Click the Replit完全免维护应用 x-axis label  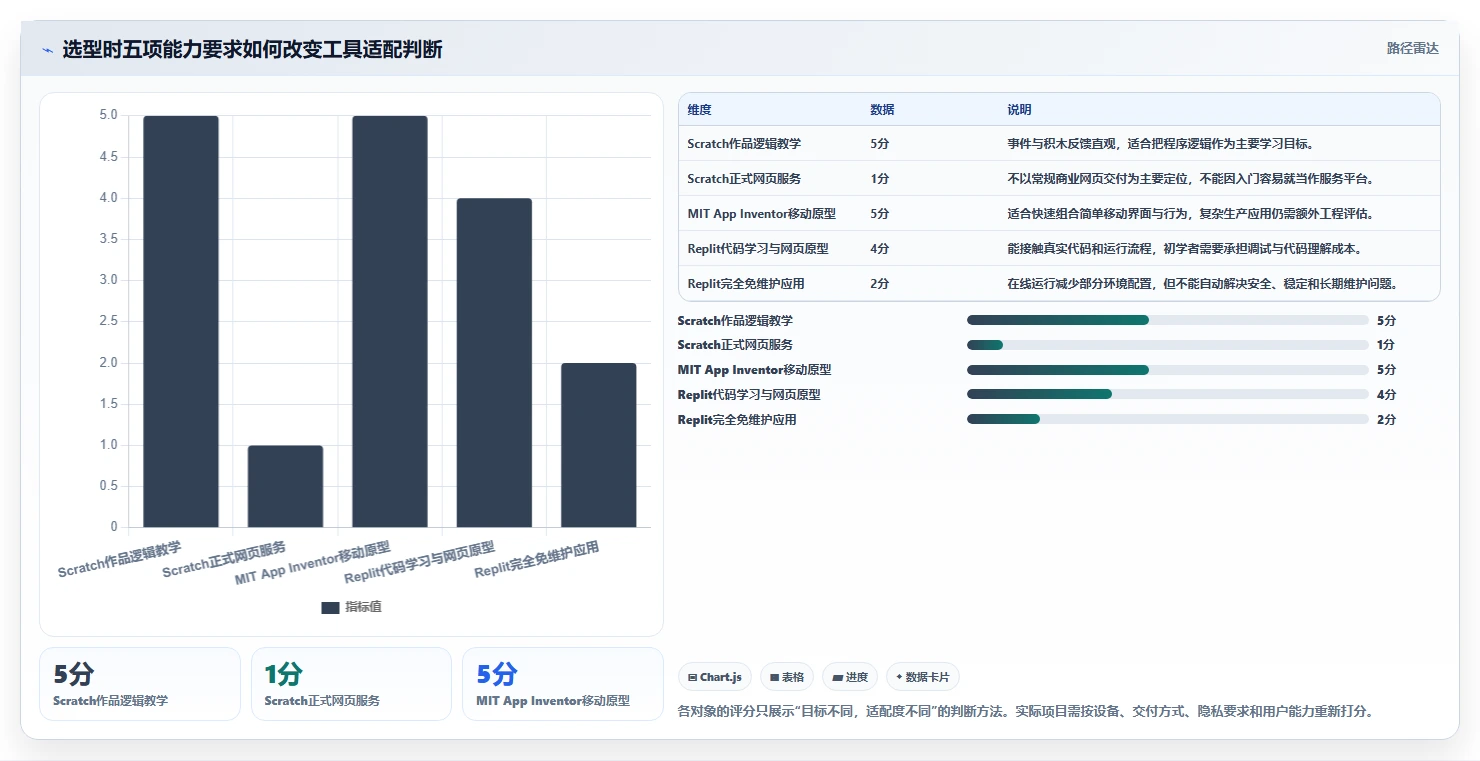click(537, 559)
